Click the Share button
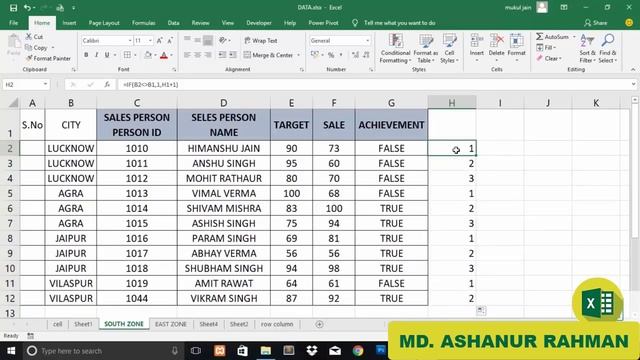 pos(596,23)
